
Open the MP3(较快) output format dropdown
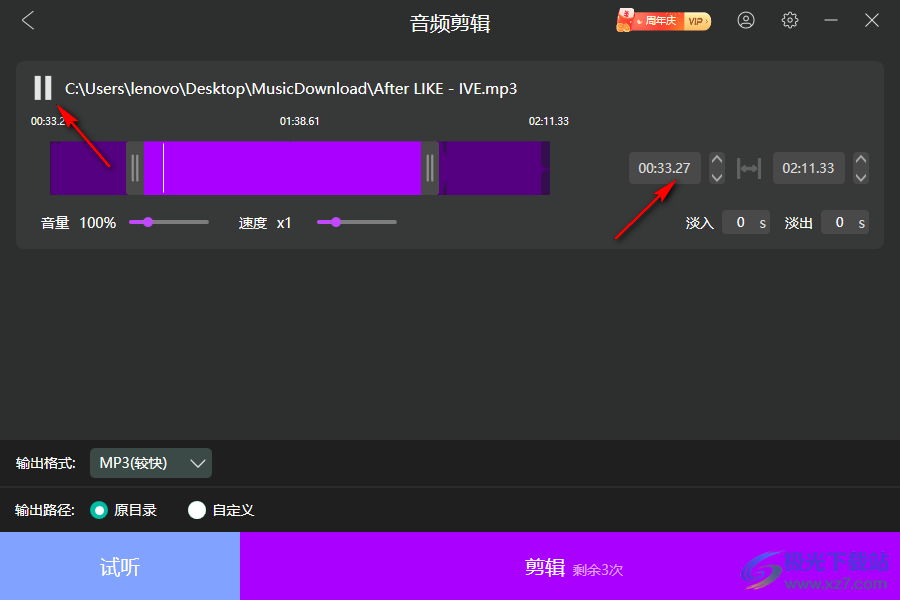[x=150, y=463]
